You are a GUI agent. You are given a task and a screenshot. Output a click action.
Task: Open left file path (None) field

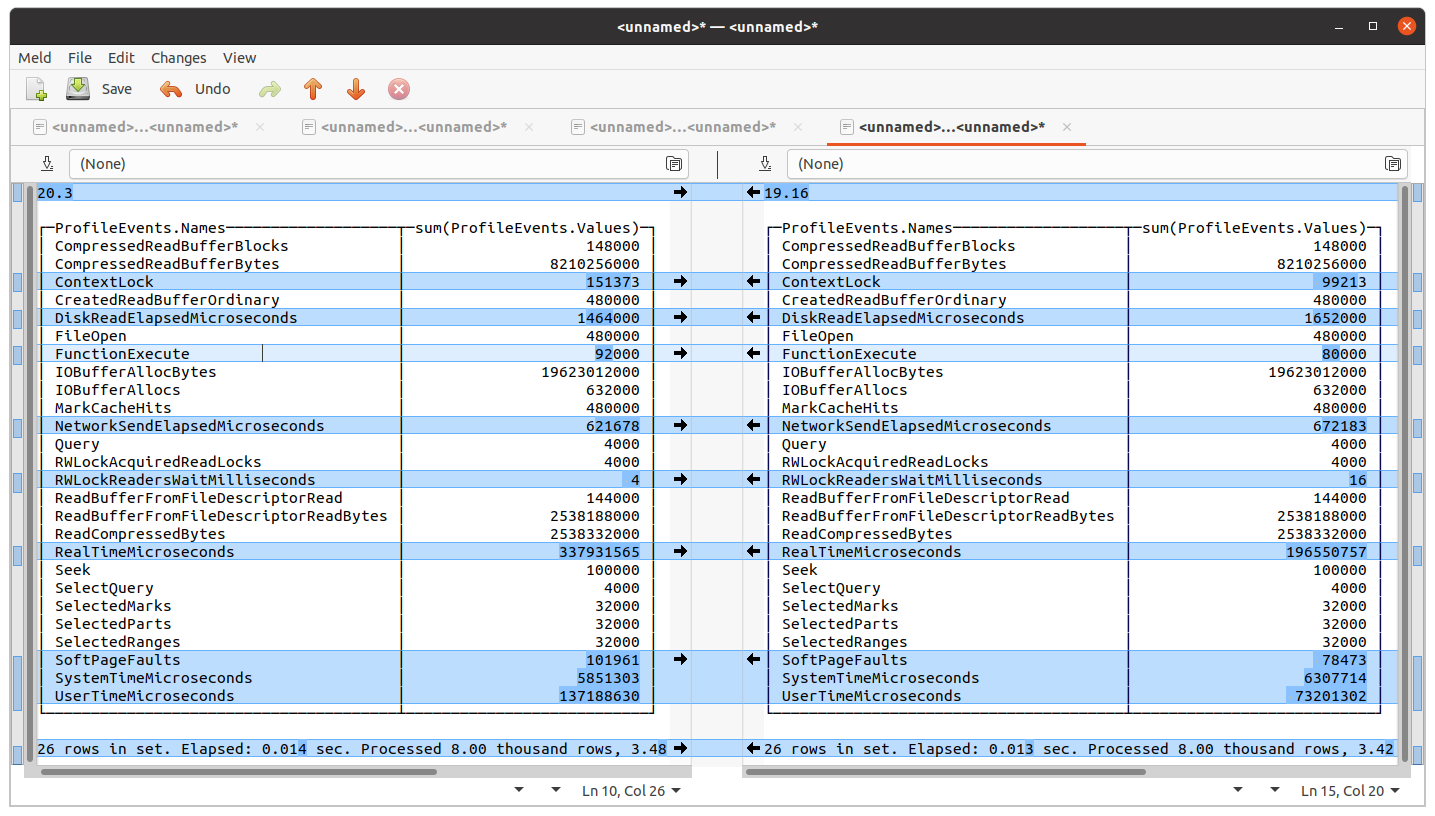[x=377, y=164]
